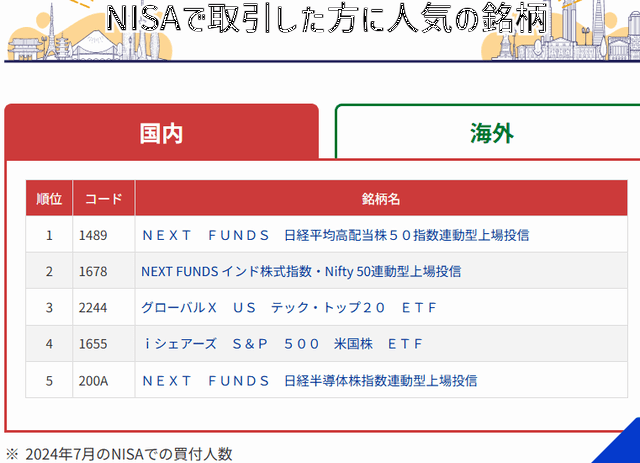Open グローバルX US テック・トップ20 ETF link
The image size is (640, 463).
289,307
